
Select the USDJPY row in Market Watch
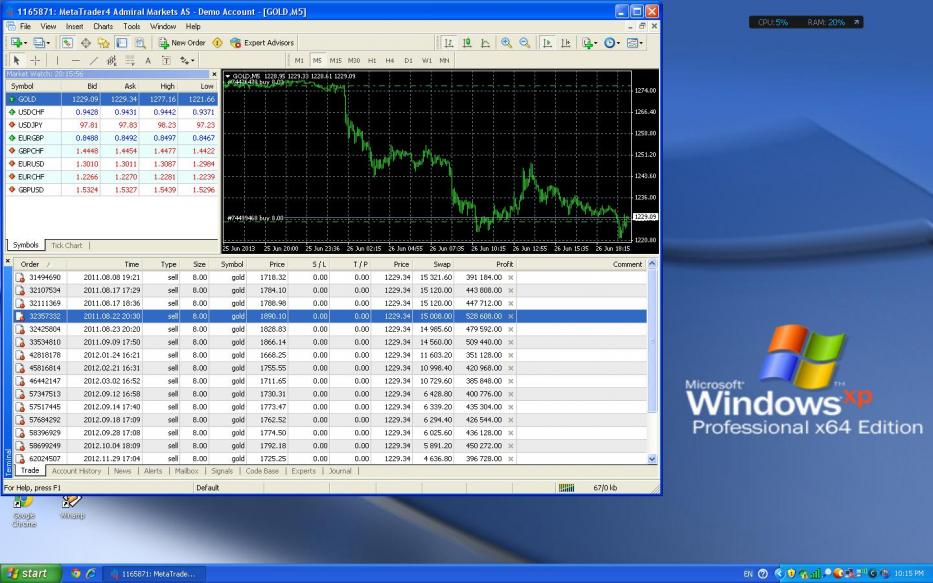[112, 125]
